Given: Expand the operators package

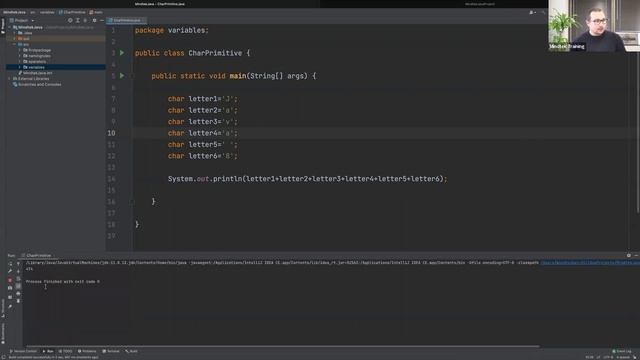Looking at the screenshot, I should [x=20, y=62].
